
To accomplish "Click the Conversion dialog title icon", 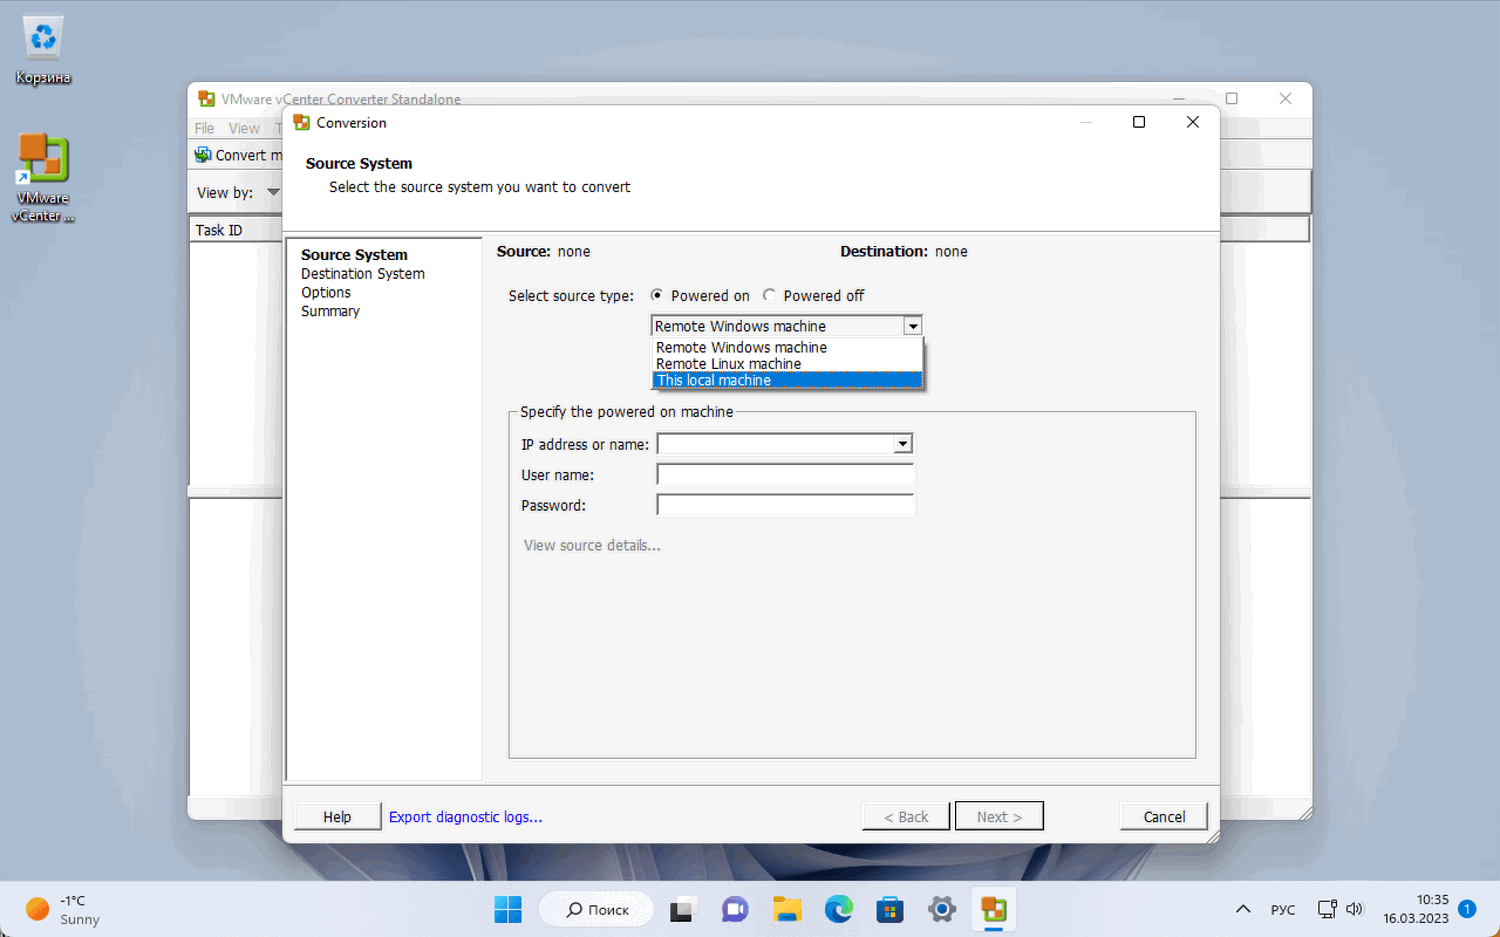I will pyautogui.click(x=301, y=123).
